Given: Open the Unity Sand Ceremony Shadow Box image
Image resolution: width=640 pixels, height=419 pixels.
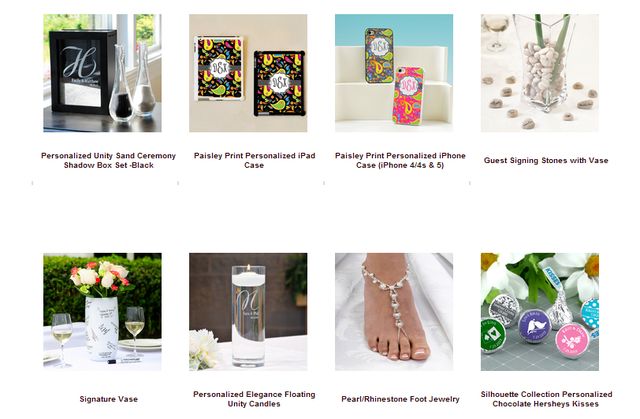Looking at the screenshot, I should (102, 73).
